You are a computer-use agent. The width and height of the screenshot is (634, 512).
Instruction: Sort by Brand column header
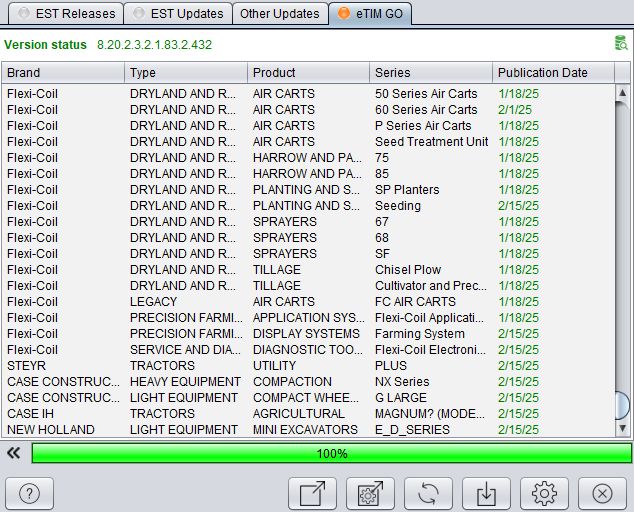(63, 73)
